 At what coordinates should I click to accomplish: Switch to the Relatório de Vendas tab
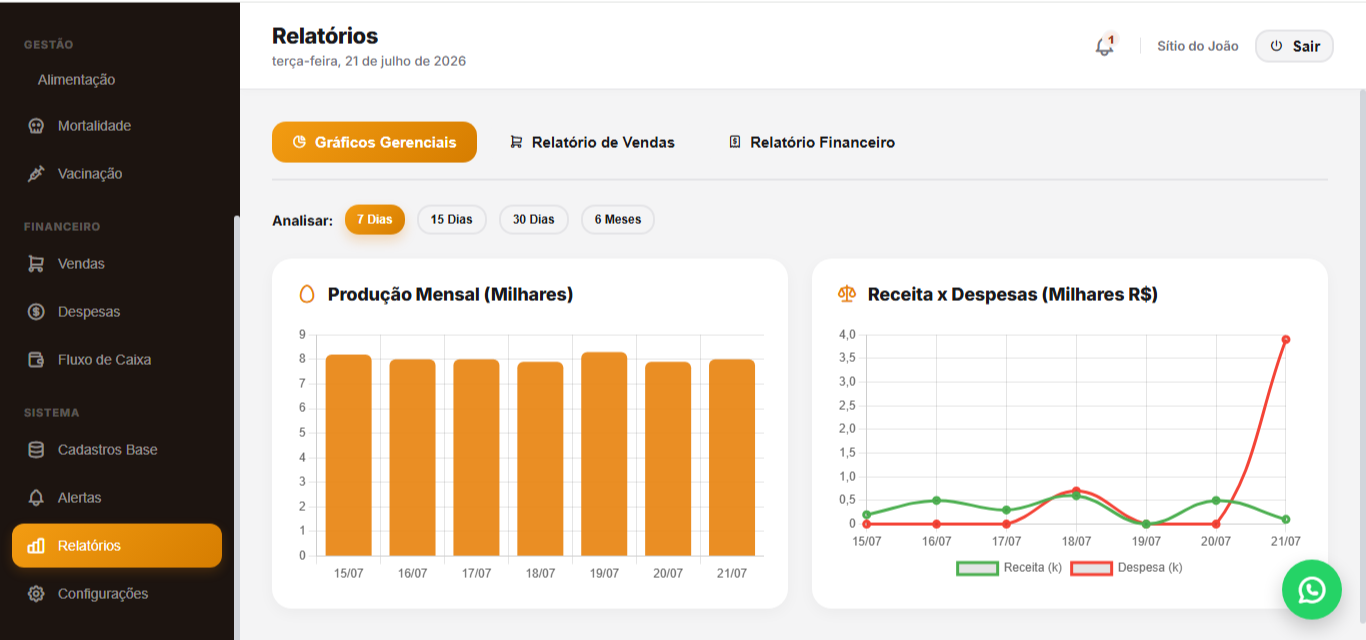(592, 142)
